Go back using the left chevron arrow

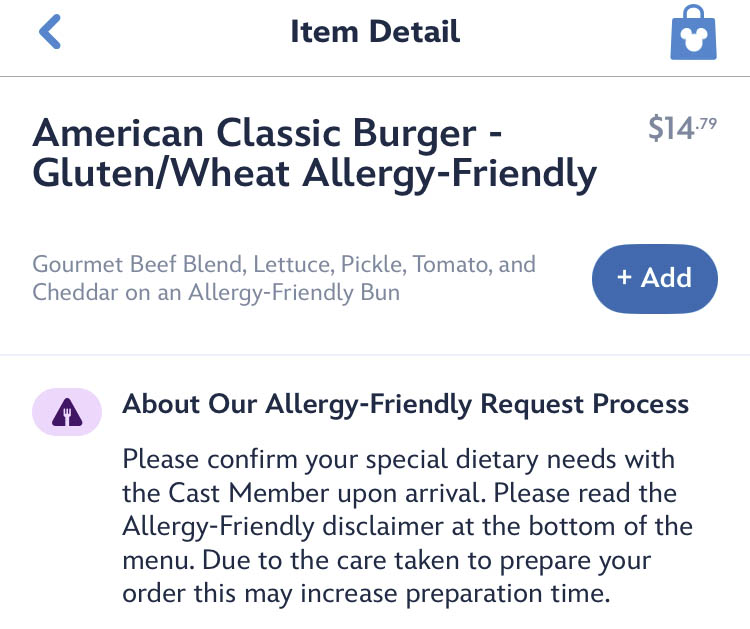50,32
